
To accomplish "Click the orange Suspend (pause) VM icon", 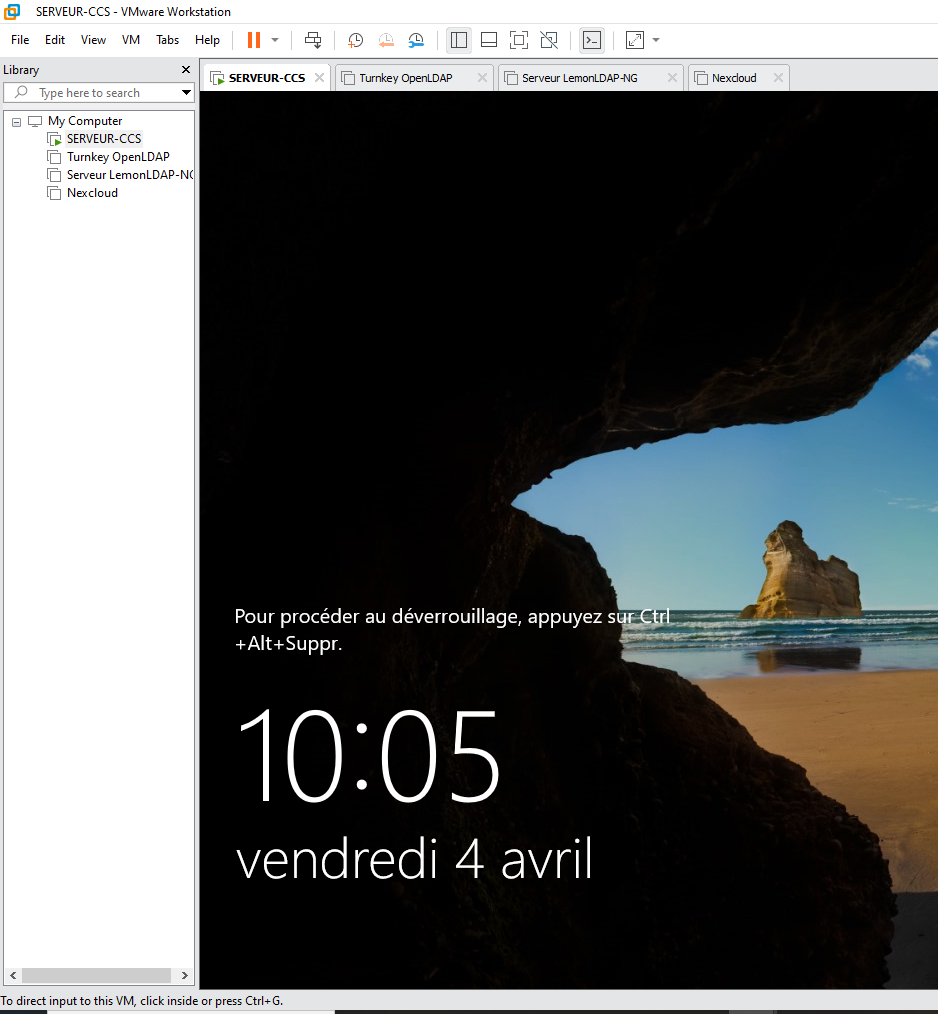I will 254,40.
